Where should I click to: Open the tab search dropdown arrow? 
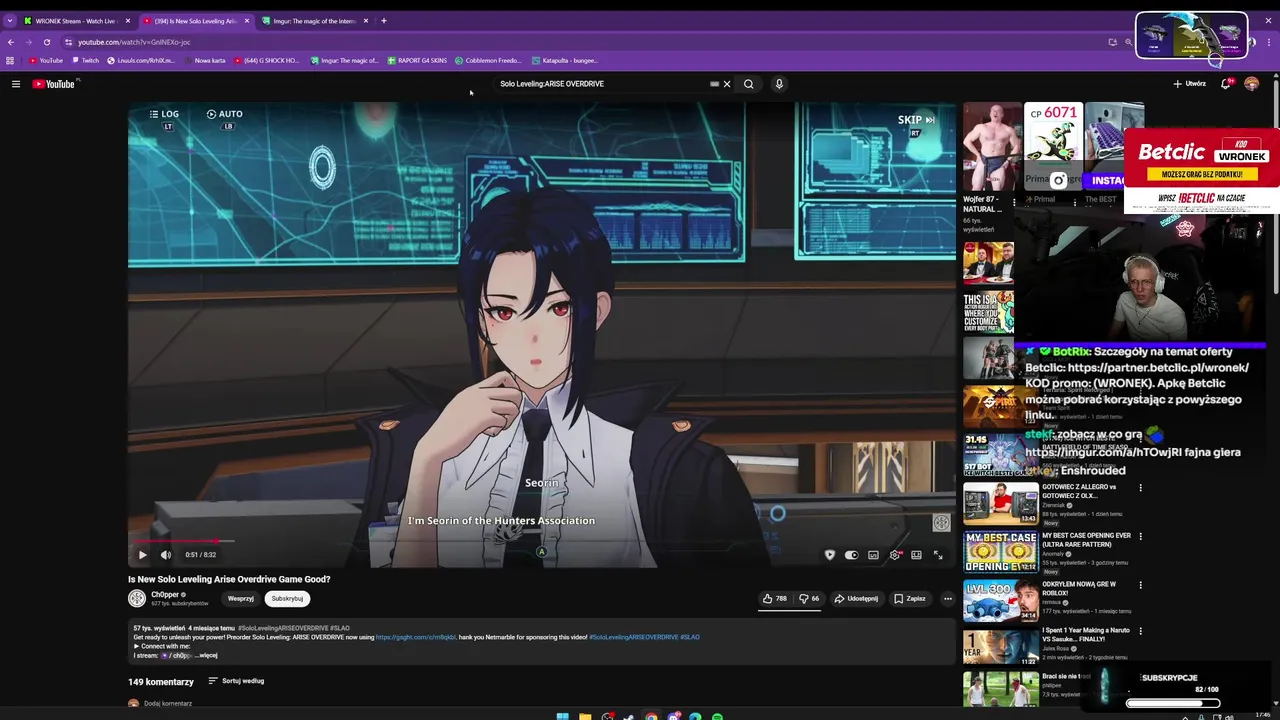click(9, 20)
